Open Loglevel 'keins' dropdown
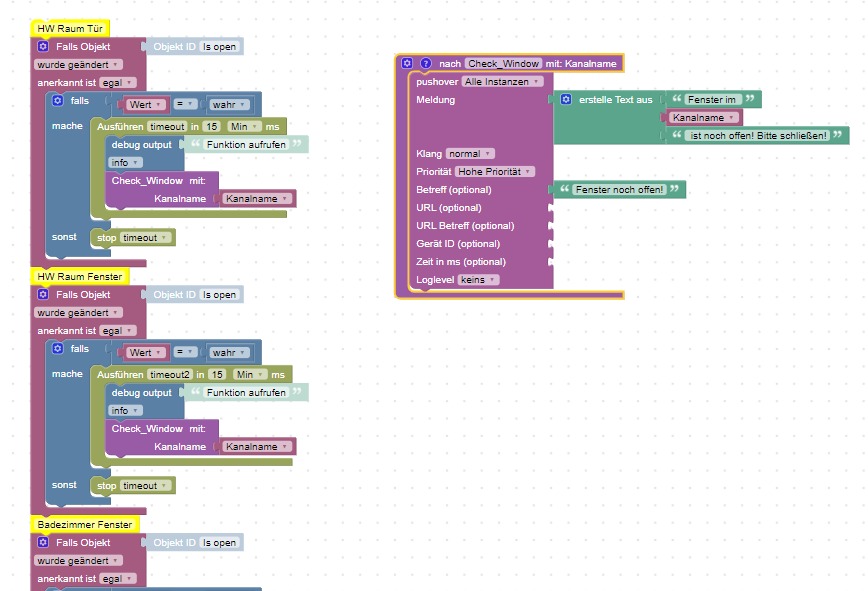The width and height of the screenshot is (868, 591). coord(478,280)
